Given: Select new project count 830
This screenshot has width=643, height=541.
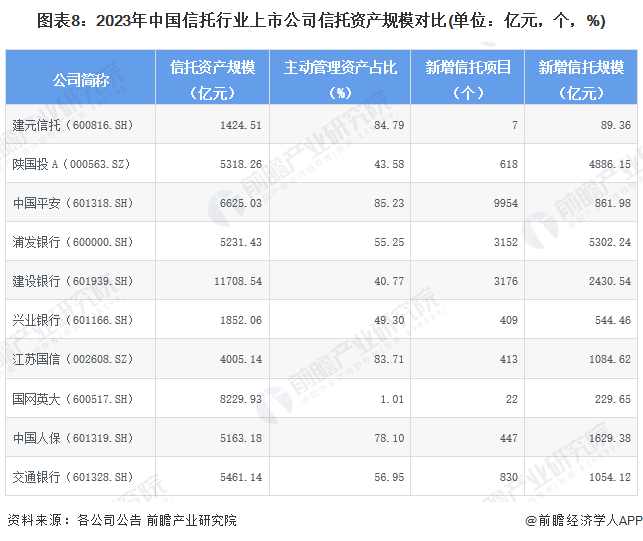Looking at the screenshot, I should (x=509, y=477).
